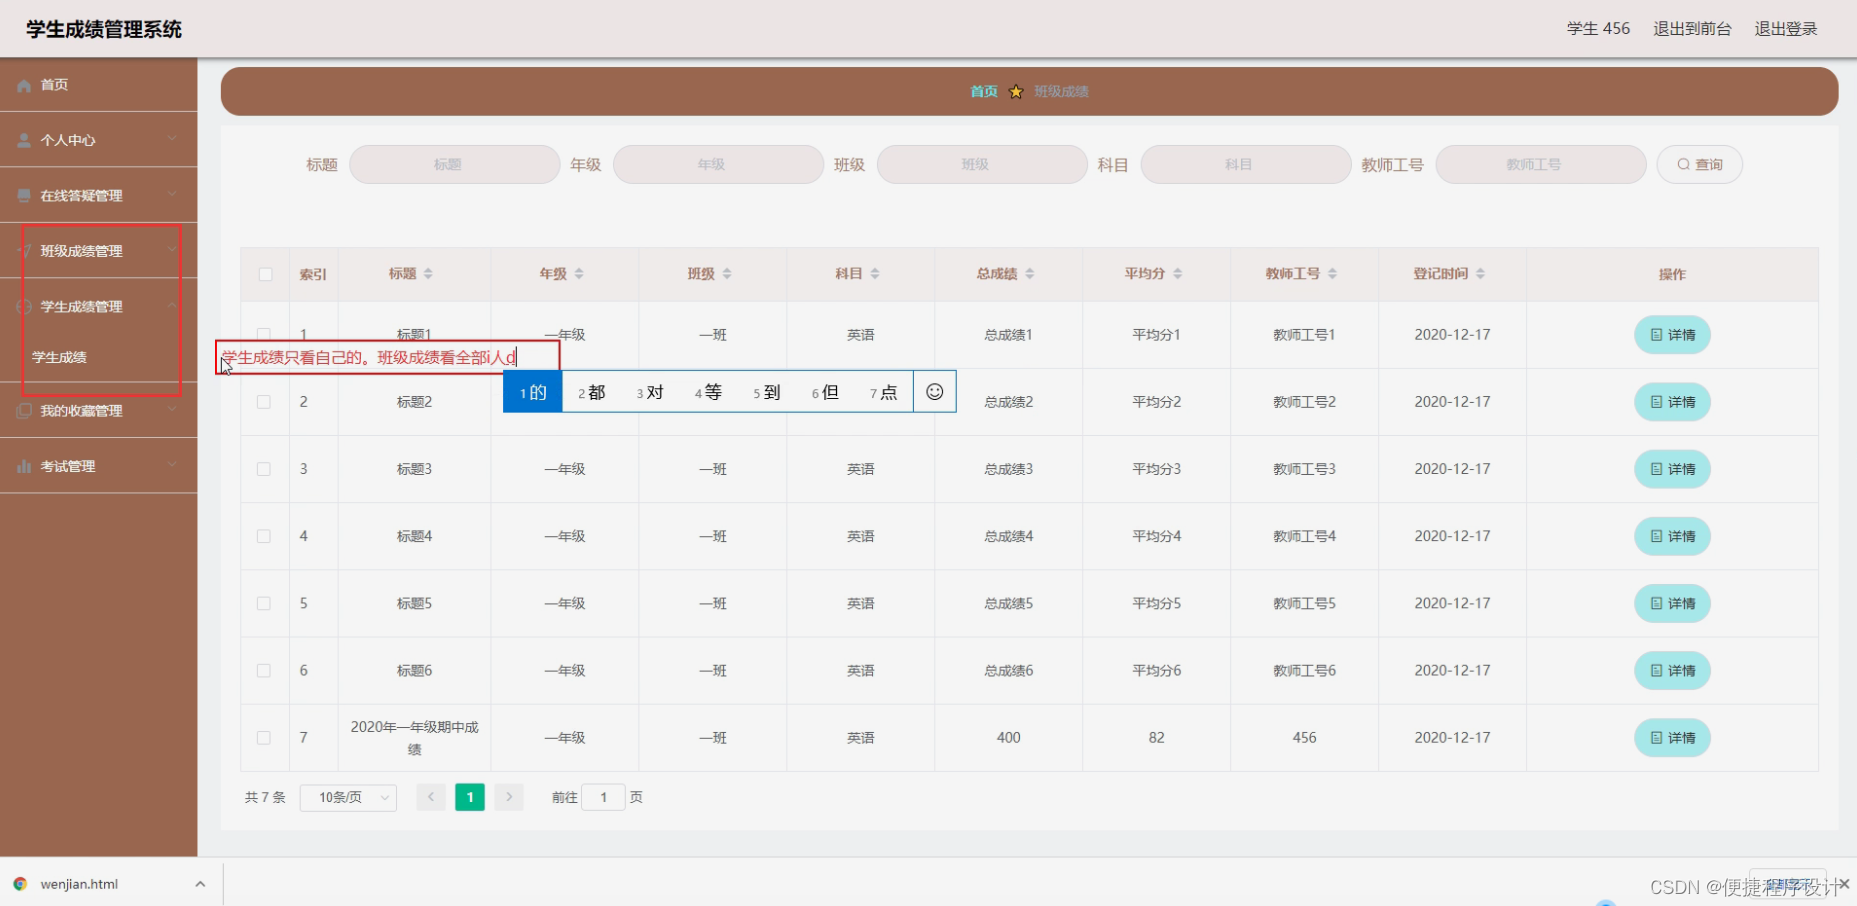The height and width of the screenshot is (906, 1857).
Task: Sort the 登记时间 column with its sort arrows
Action: point(1481,274)
